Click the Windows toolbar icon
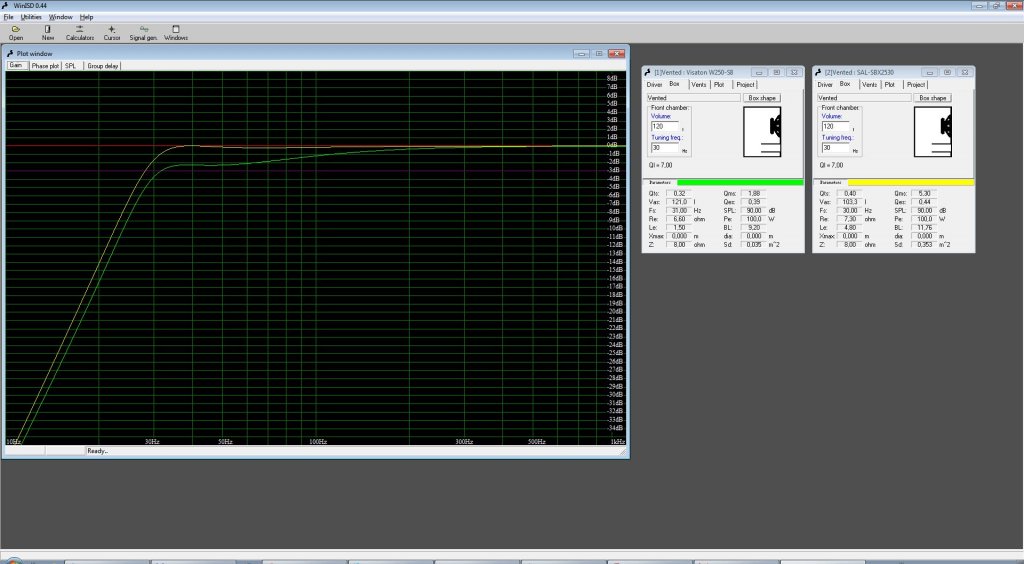The image size is (1024, 564). pyautogui.click(x=176, y=31)
